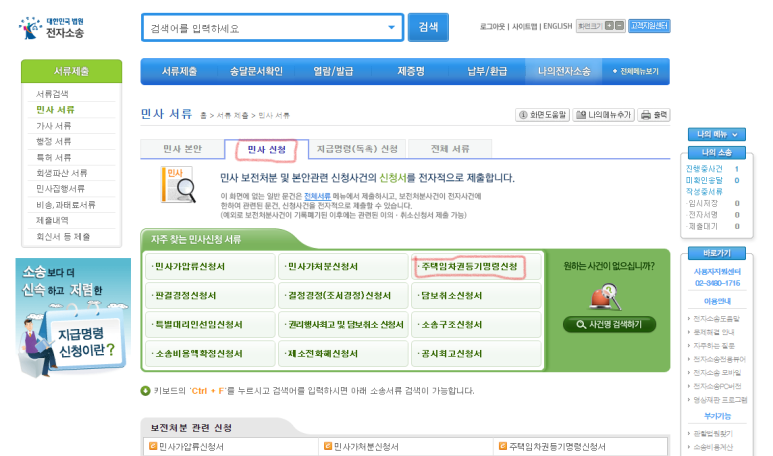Open 미확인송달 in 나의 소송
This screenshot has height=456, width=773.
(x=704, y=180)
